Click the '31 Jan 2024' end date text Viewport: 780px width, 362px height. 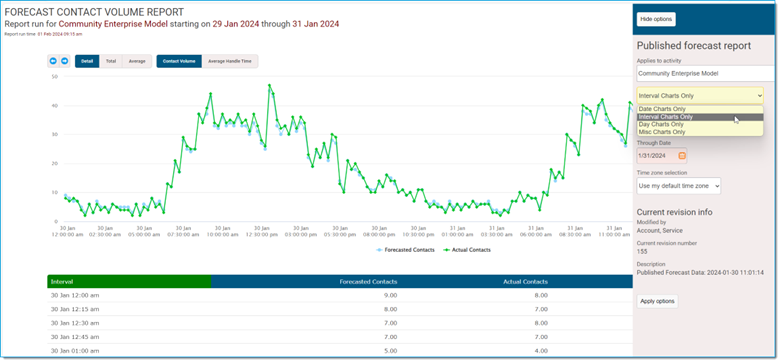pos(316,24)
